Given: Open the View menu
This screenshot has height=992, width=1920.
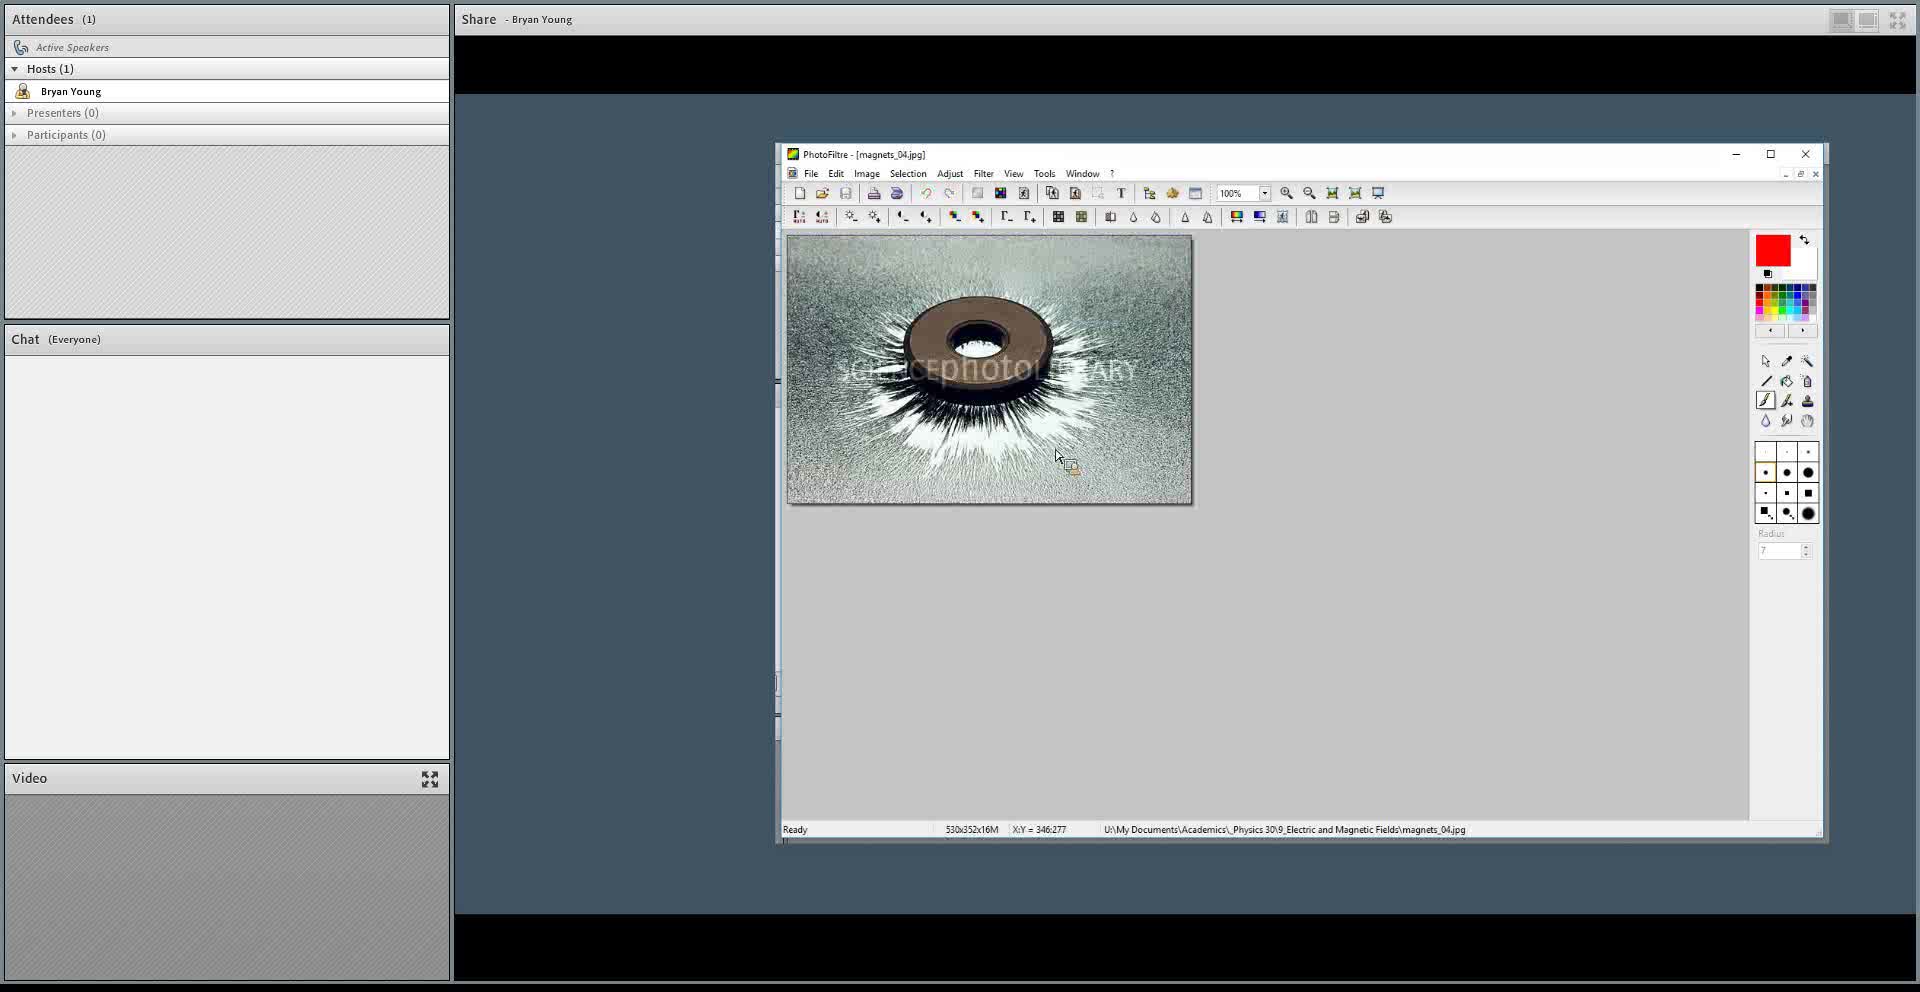Looking at the screenshot, I should [x=1014, y=174].
